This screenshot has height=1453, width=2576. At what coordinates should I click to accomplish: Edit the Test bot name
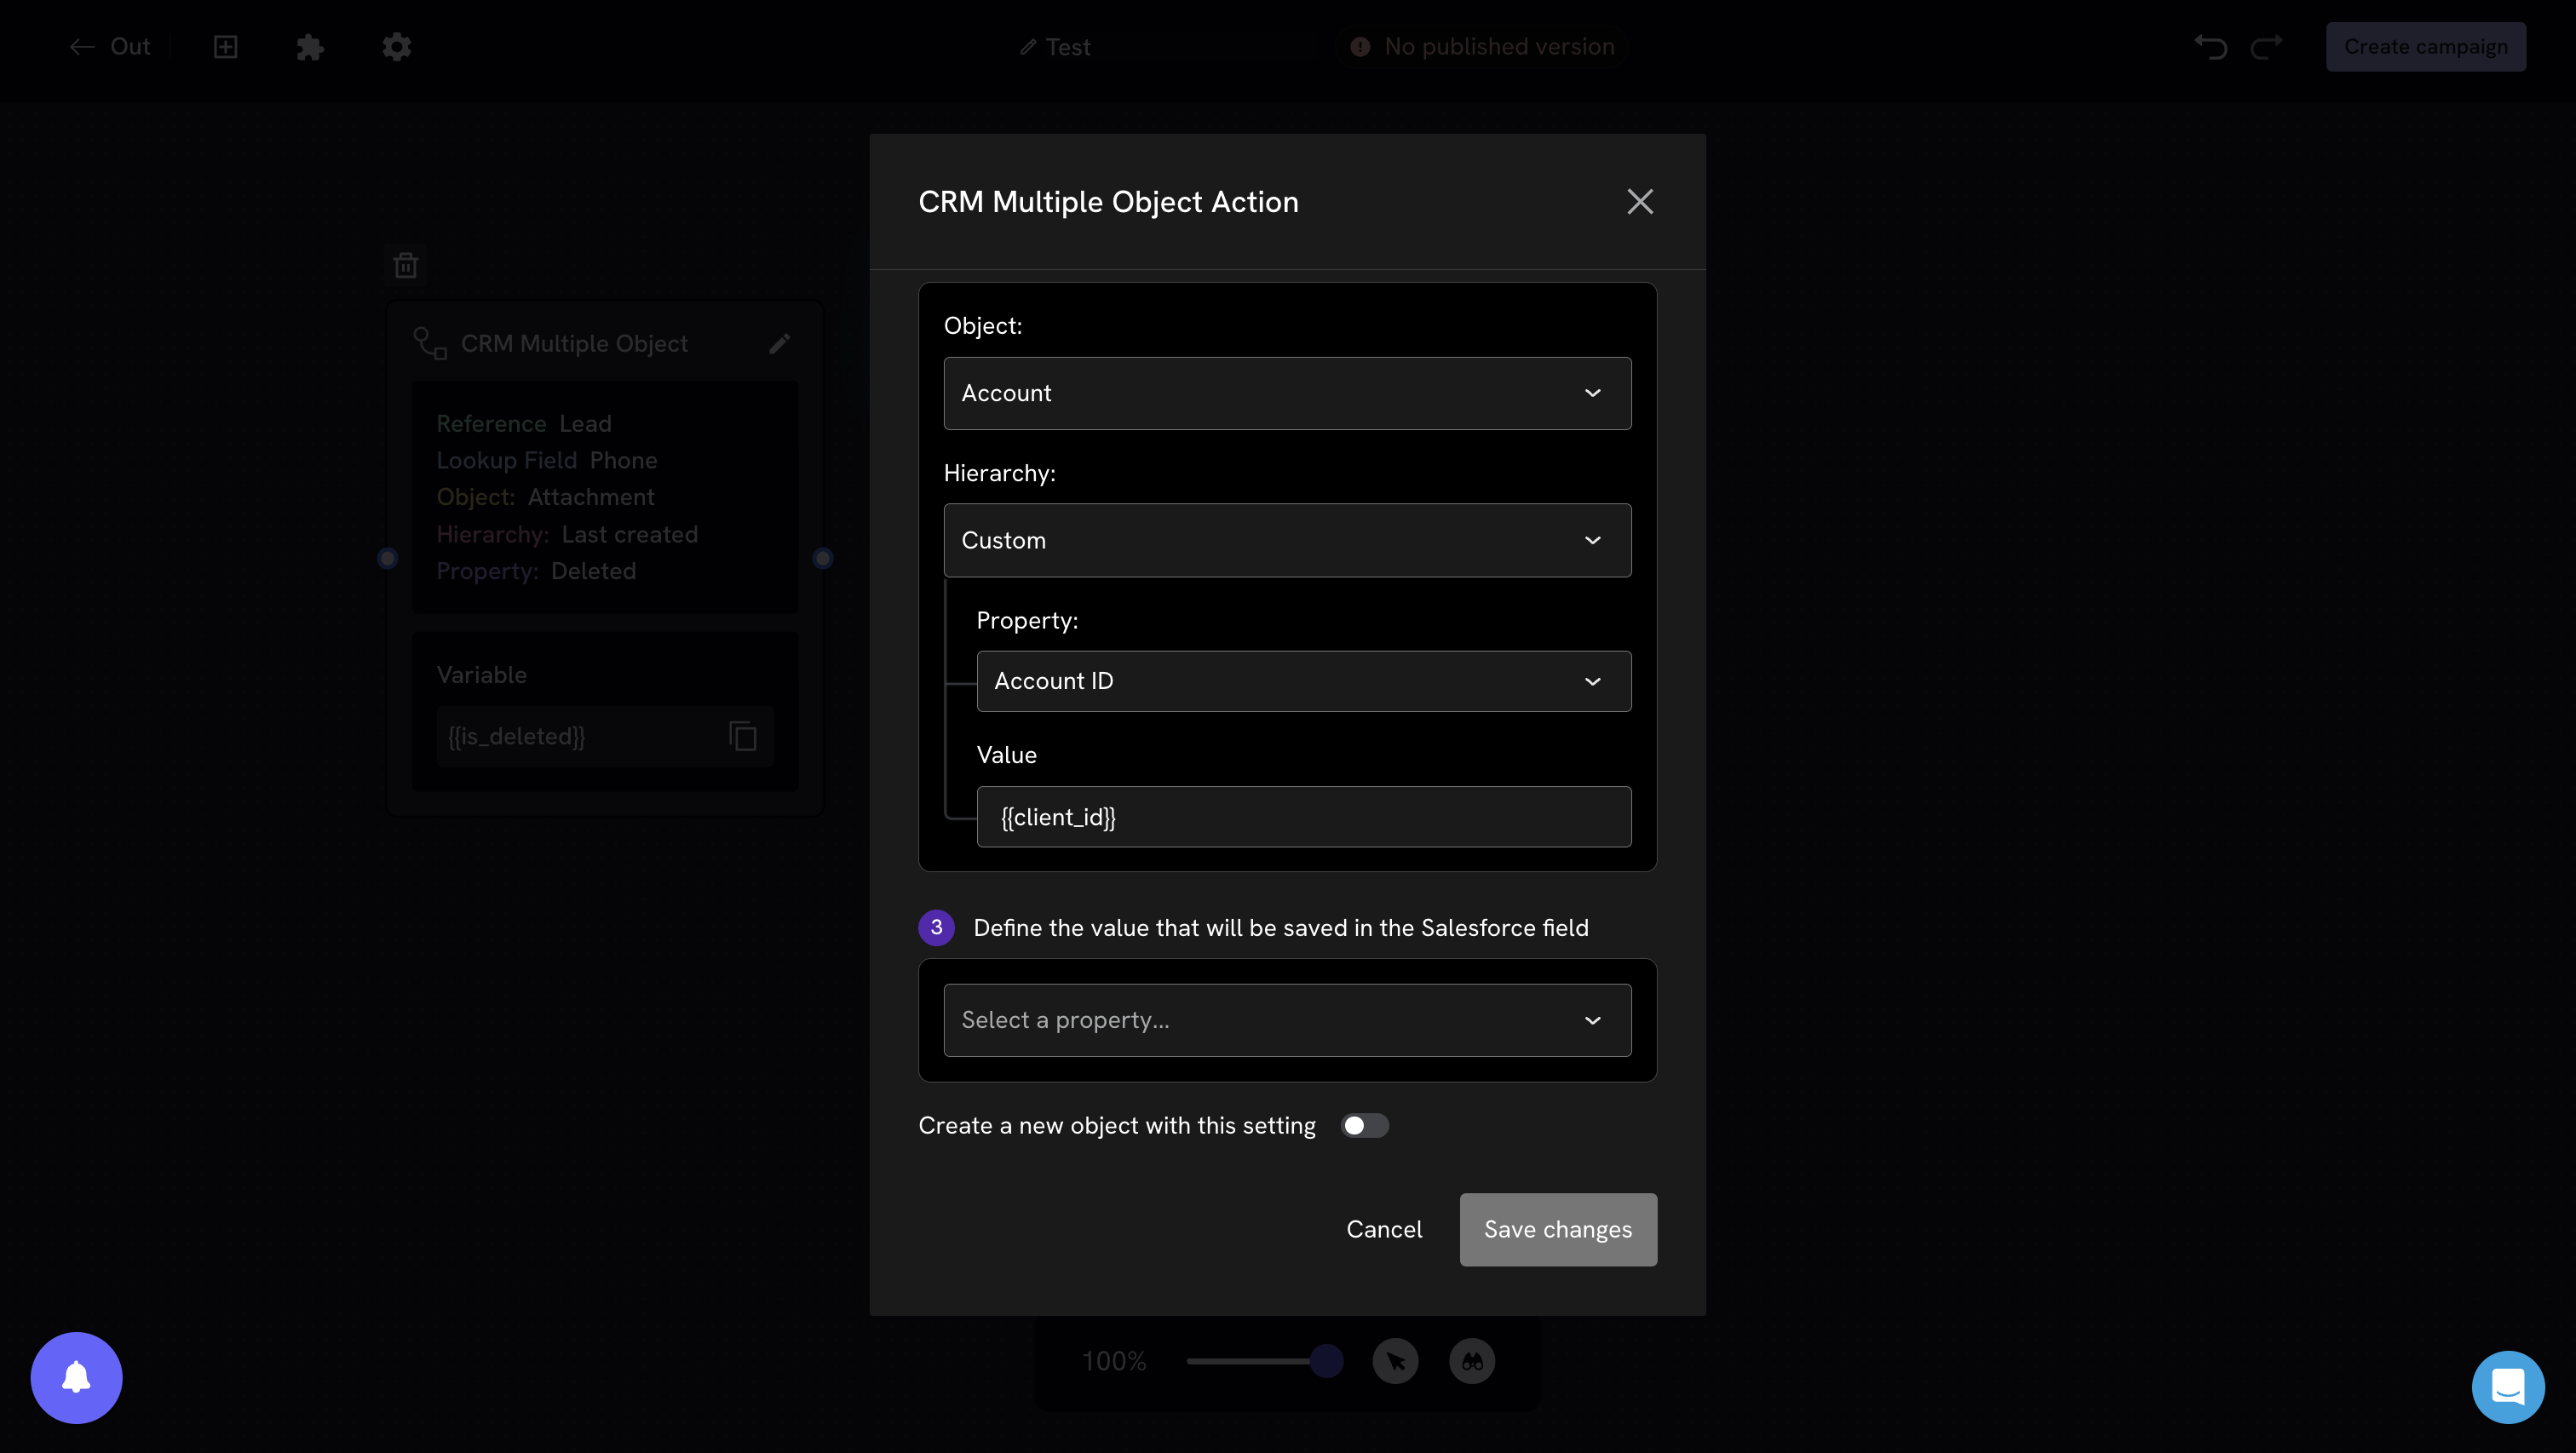(1055, 47)
